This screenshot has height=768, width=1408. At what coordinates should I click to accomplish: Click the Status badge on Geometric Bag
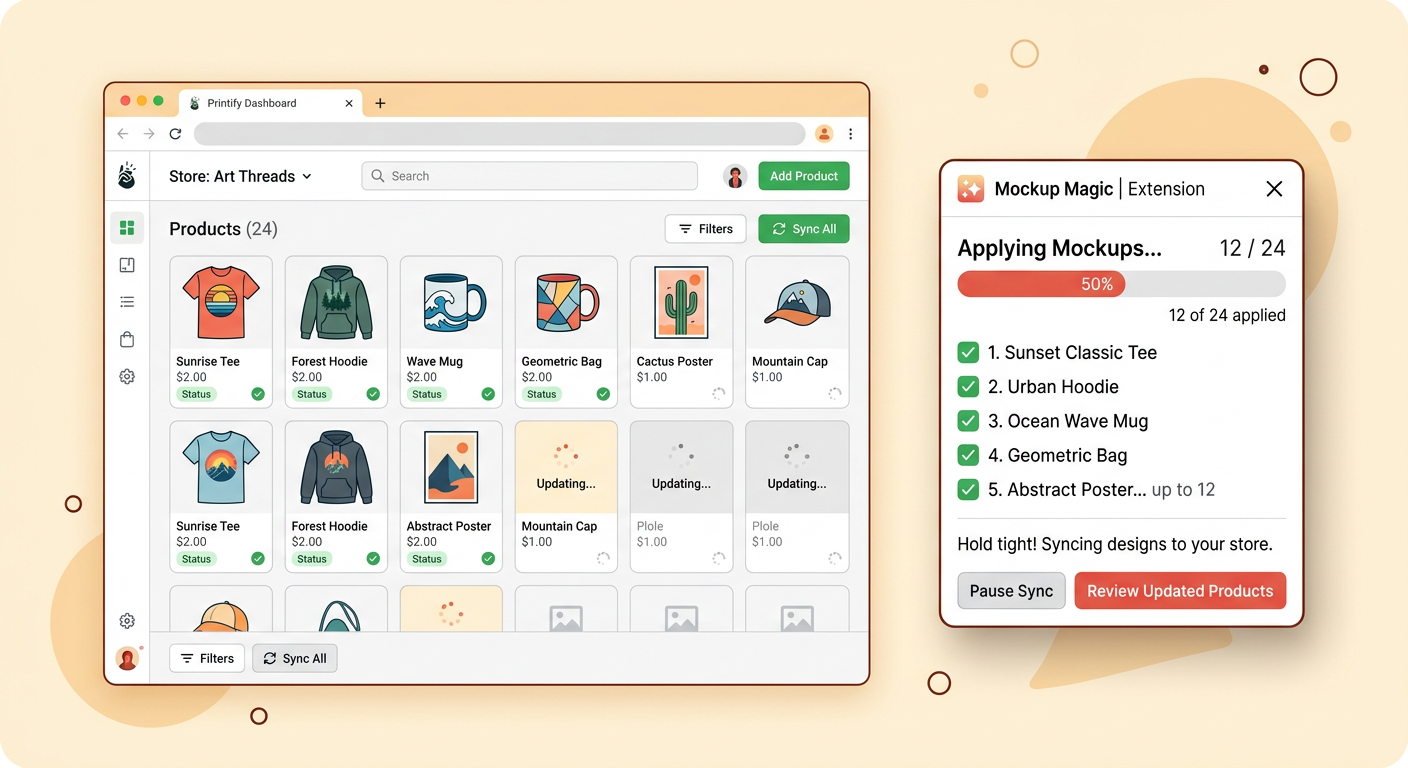tap(542, 394)
